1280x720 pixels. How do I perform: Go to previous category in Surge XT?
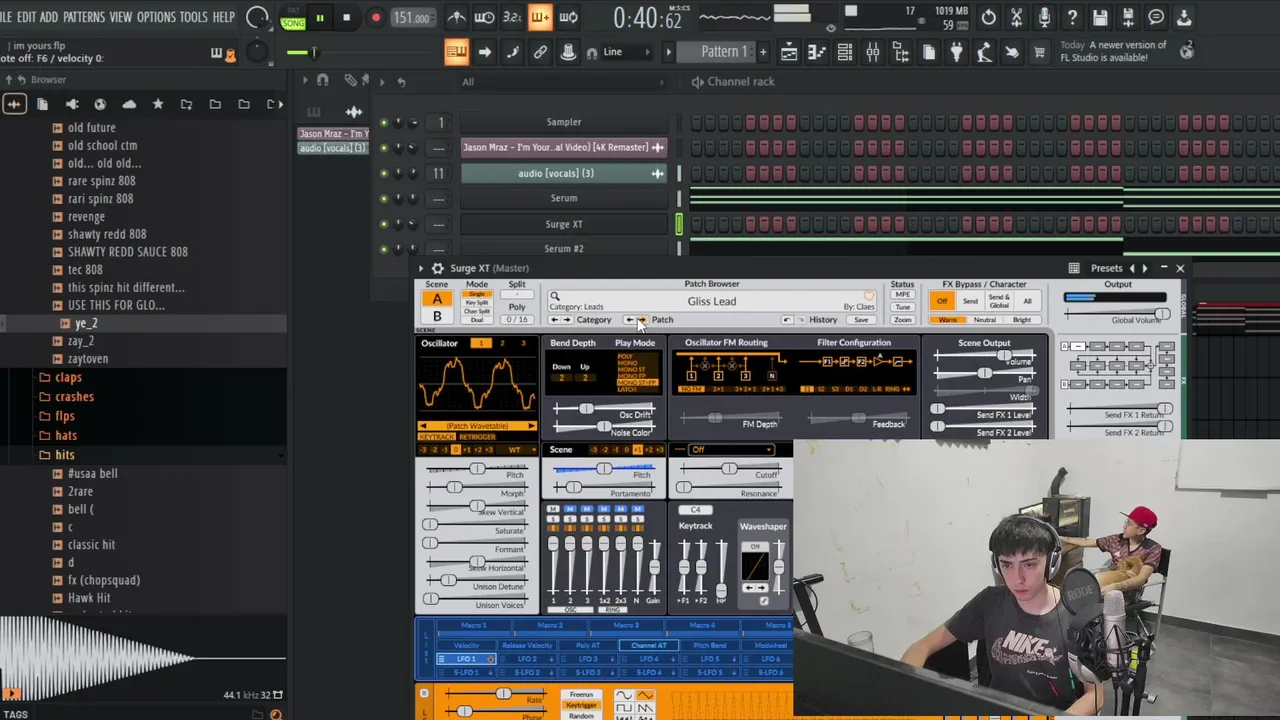[x=554, y=320]
